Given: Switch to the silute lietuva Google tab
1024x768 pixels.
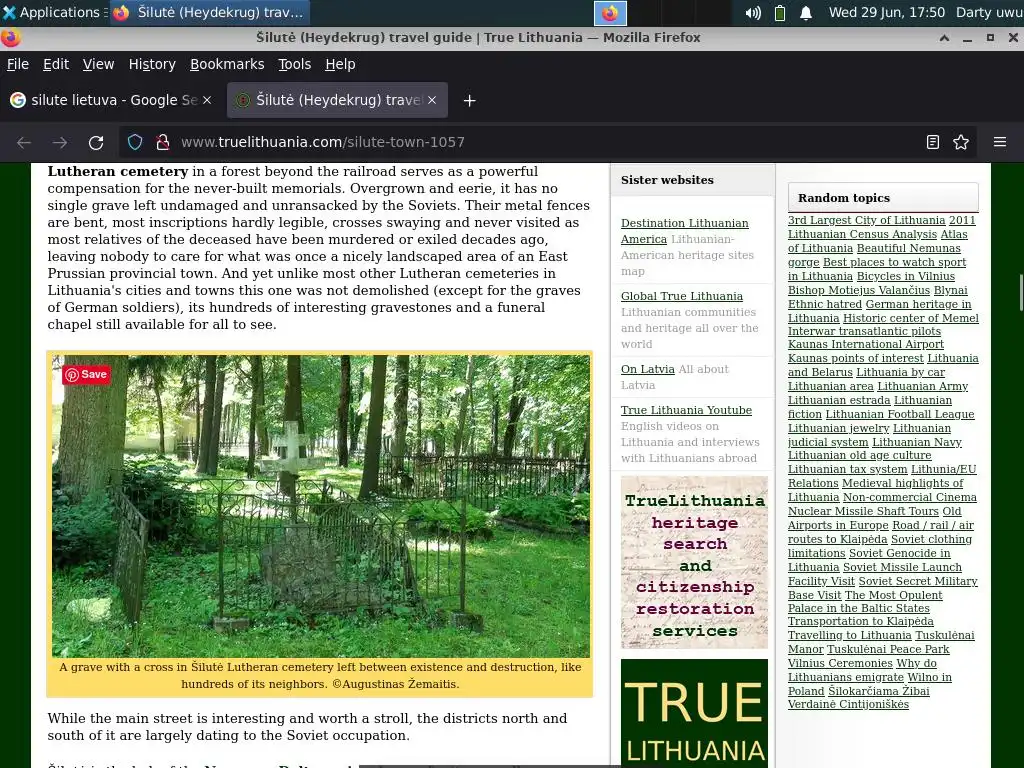Looking at the screenshot, I should (111, 100).
